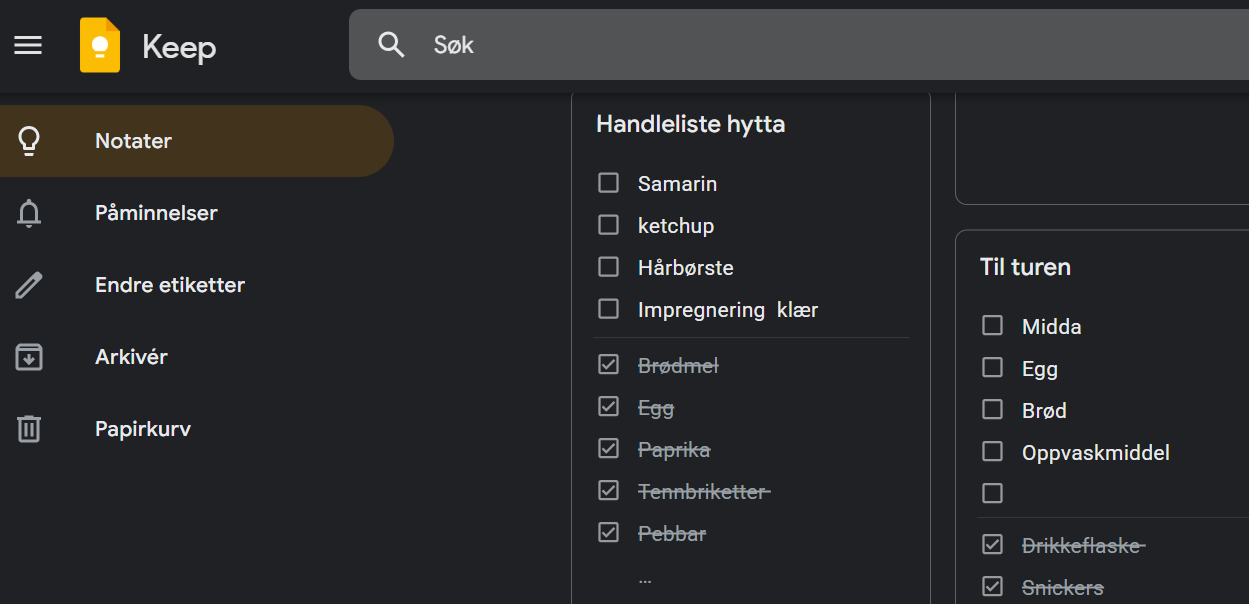Screen dimensions: 1249x604
Task: Open the Påminnelser section
Action: (x=156, y=213)
